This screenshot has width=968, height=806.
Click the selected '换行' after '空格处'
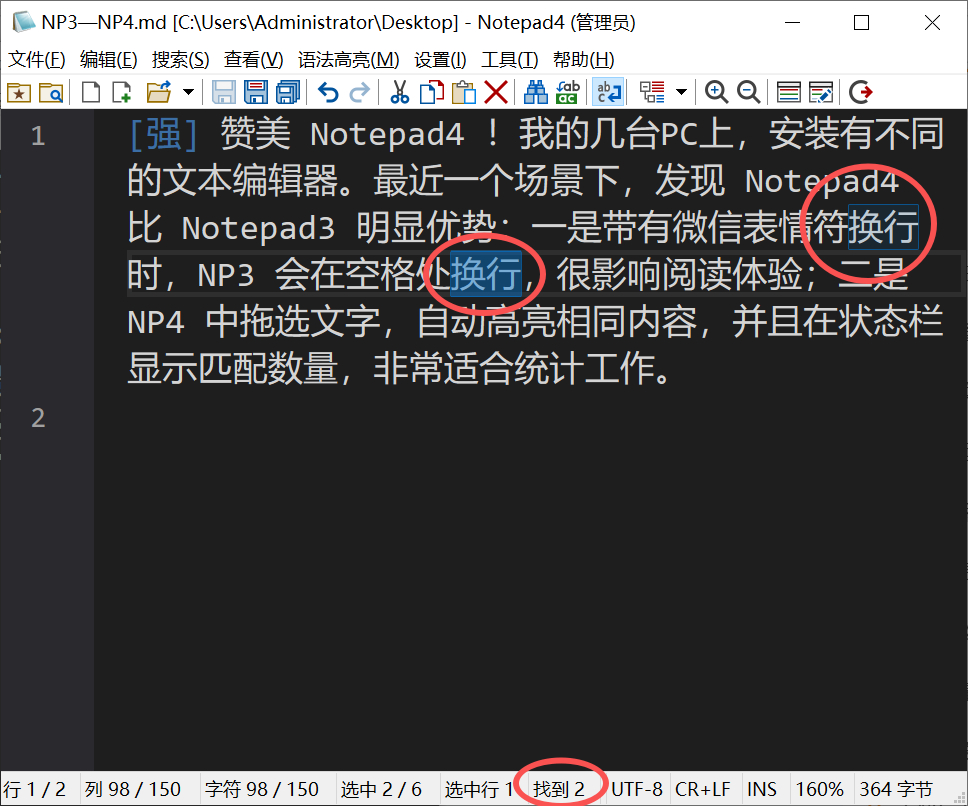(486, 274)
